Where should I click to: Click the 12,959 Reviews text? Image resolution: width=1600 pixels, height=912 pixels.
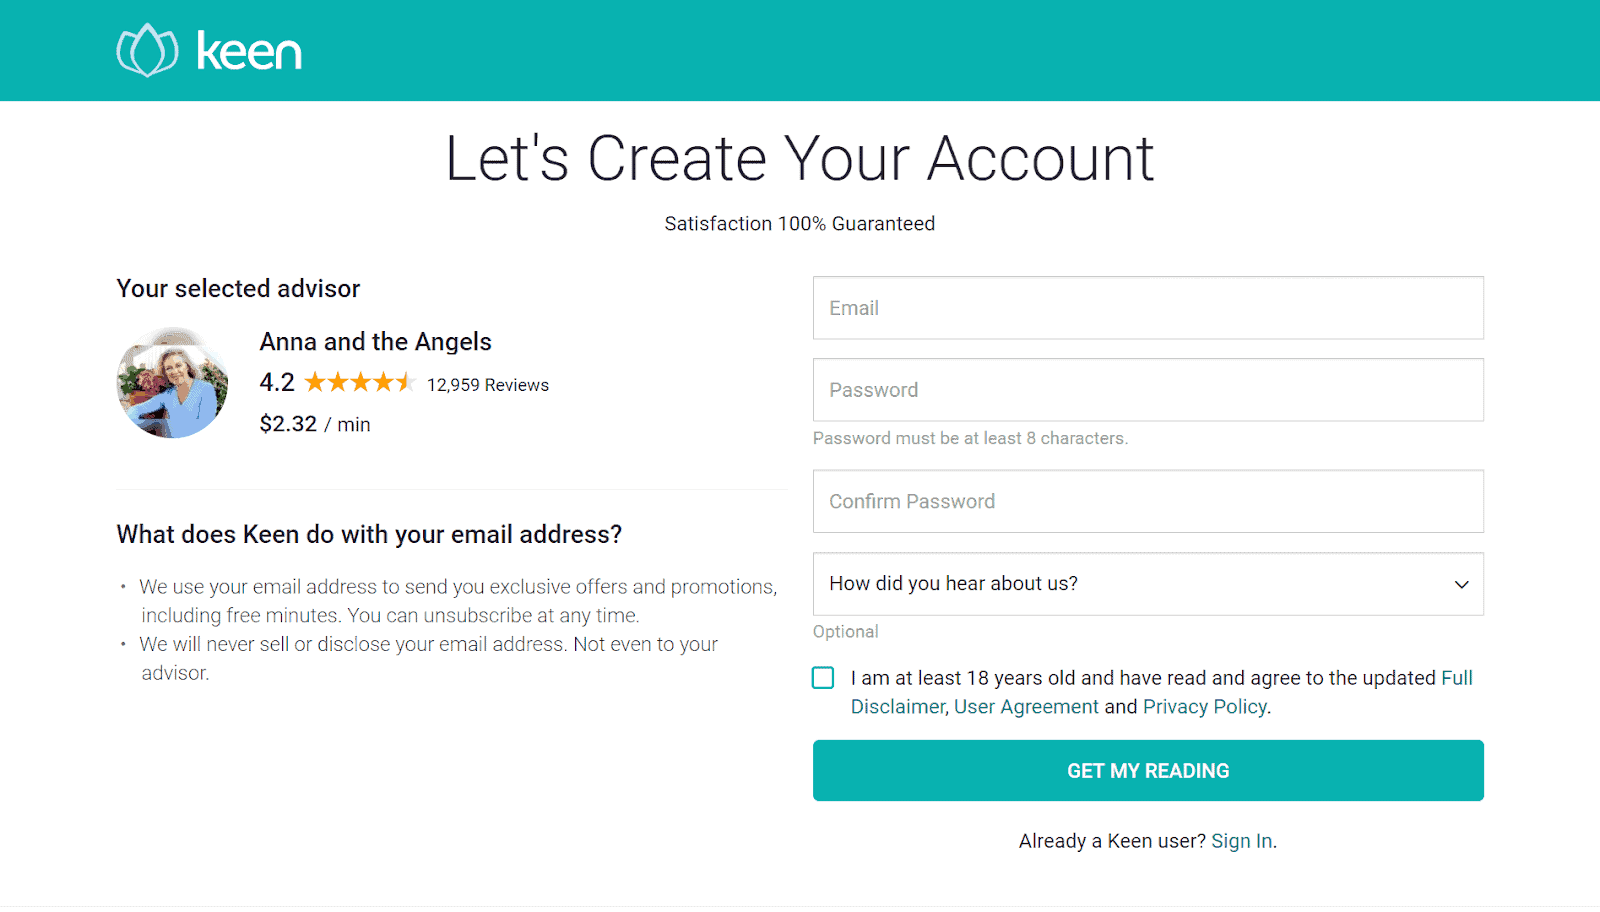tap(488, 385)
